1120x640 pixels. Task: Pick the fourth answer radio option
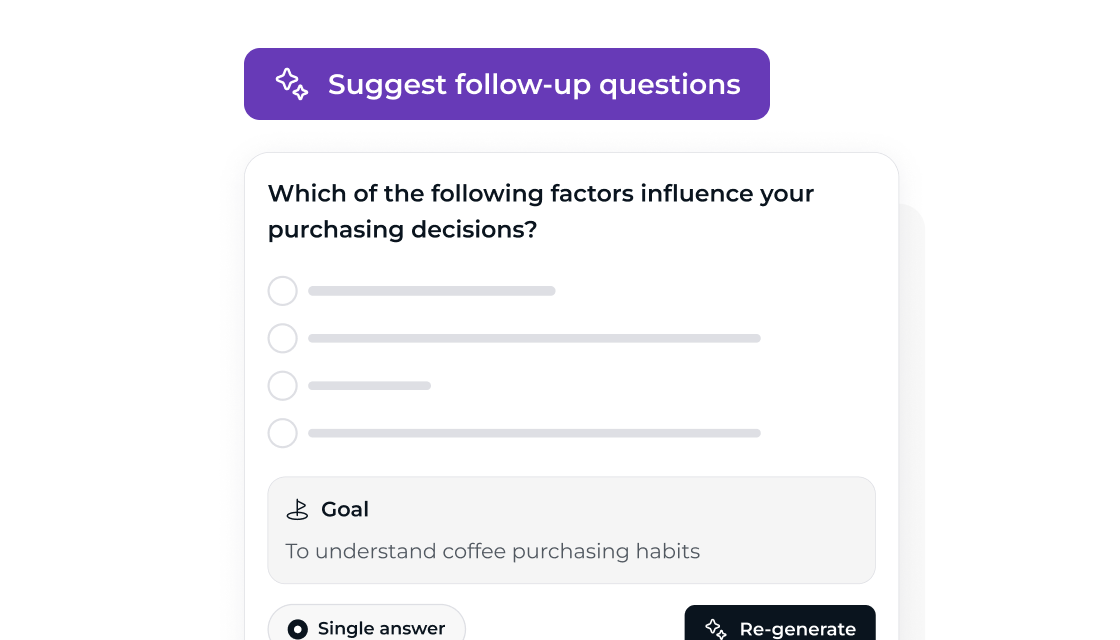tap(283, 433)
